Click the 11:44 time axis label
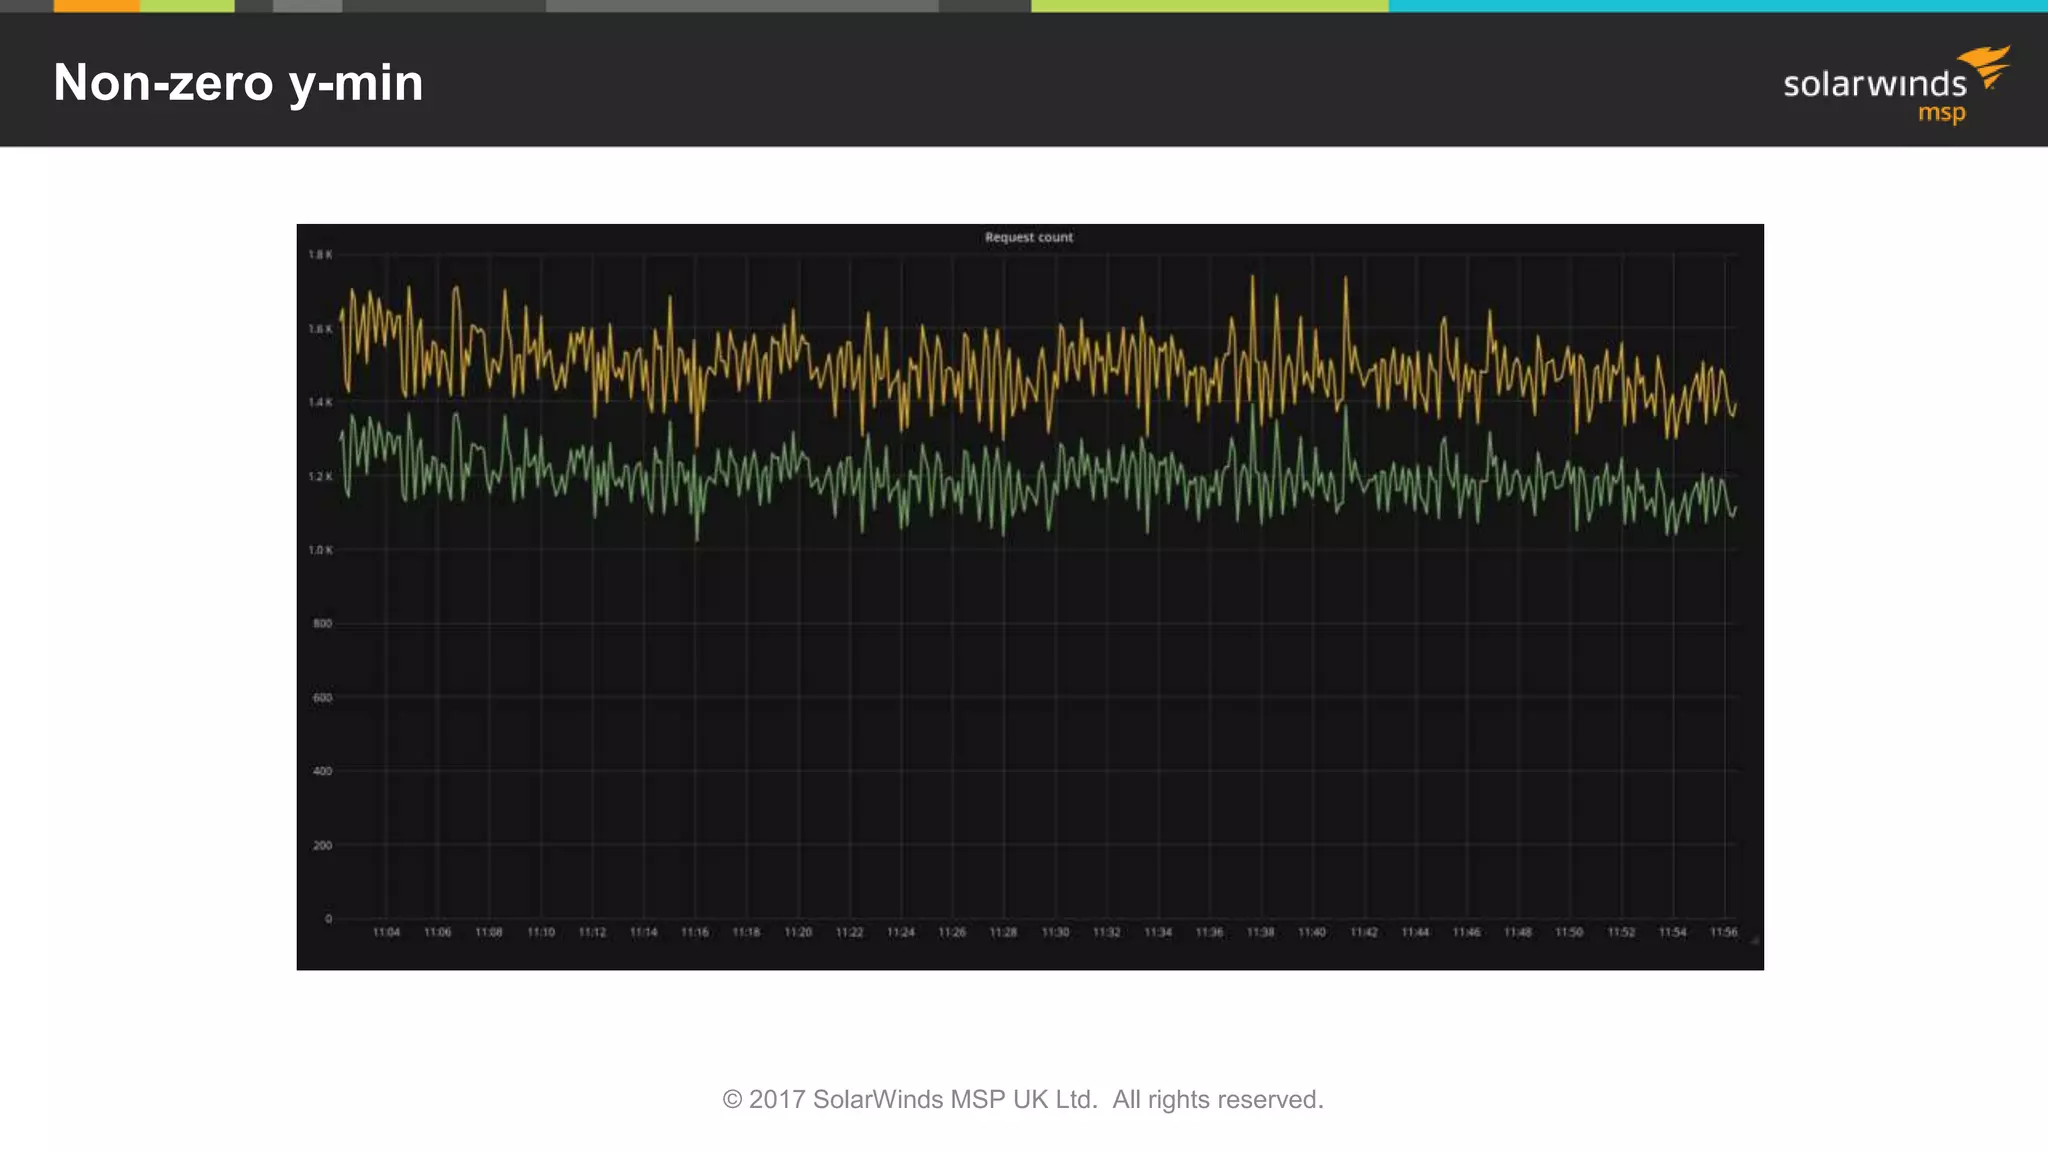Screen dimensions: 2048x1152 tap(1415, 932)
